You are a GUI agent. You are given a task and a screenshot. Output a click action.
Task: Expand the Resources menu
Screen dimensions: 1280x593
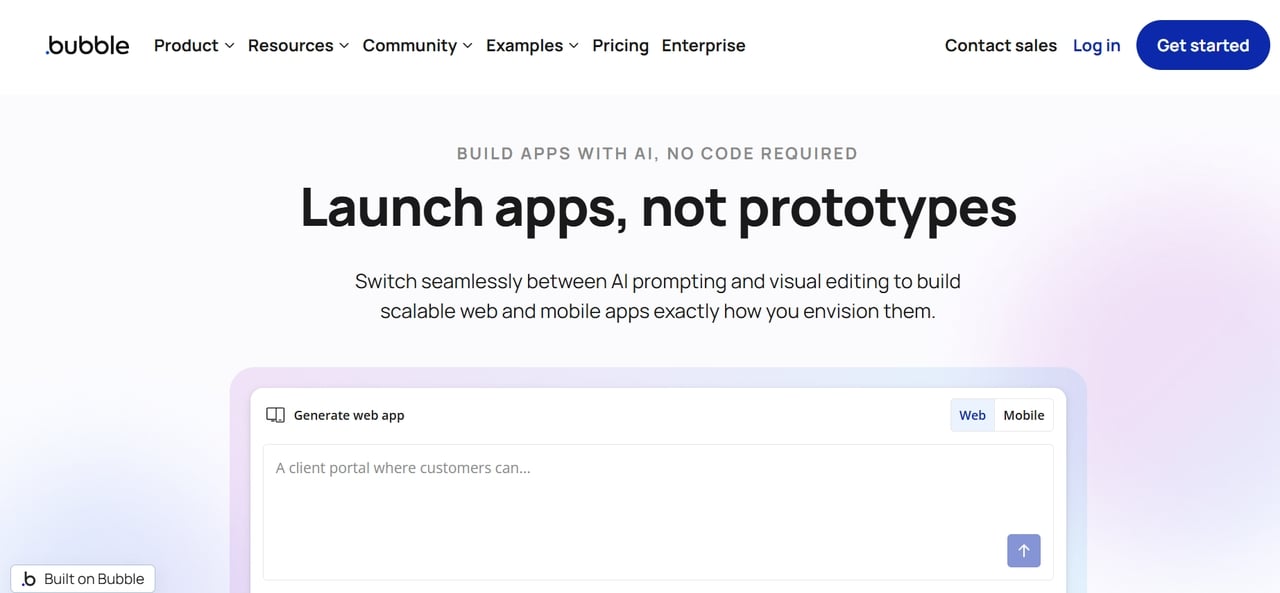pyautogui.click(x=298, y=45)
